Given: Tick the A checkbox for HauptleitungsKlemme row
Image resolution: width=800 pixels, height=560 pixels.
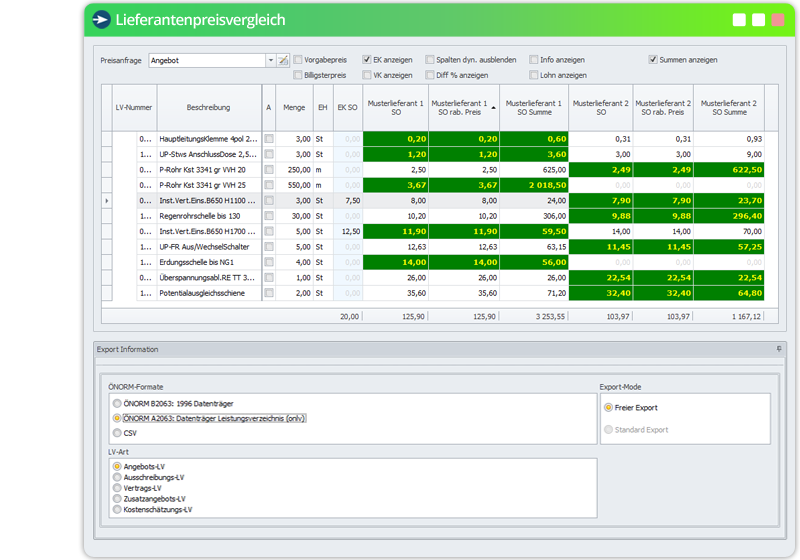Looking at the screenshot, I should 269,139.
